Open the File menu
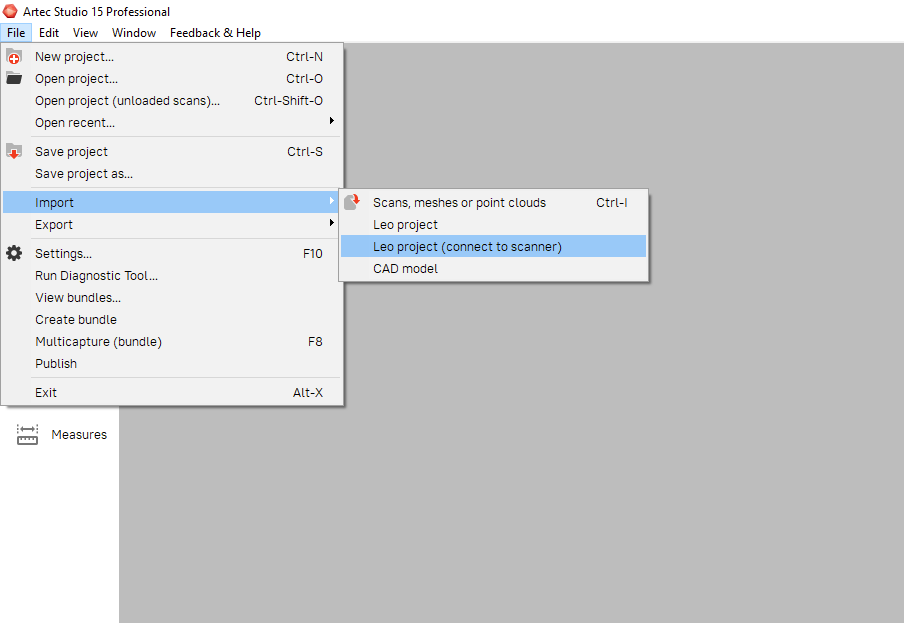The image size is (904, 623). click(16, 33)
